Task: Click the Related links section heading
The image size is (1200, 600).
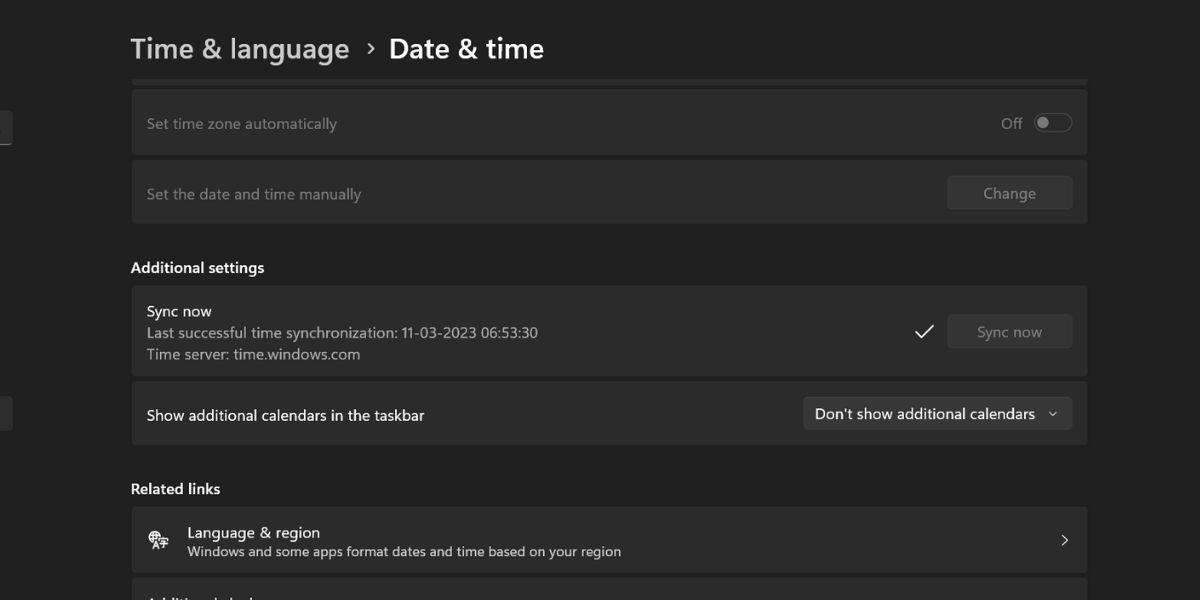Action: click(x=176, y=489)
